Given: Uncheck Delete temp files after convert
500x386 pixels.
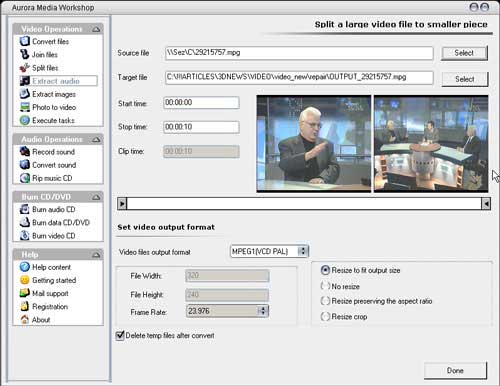Looking at the screenshot, I should click(x=120, y=335).
